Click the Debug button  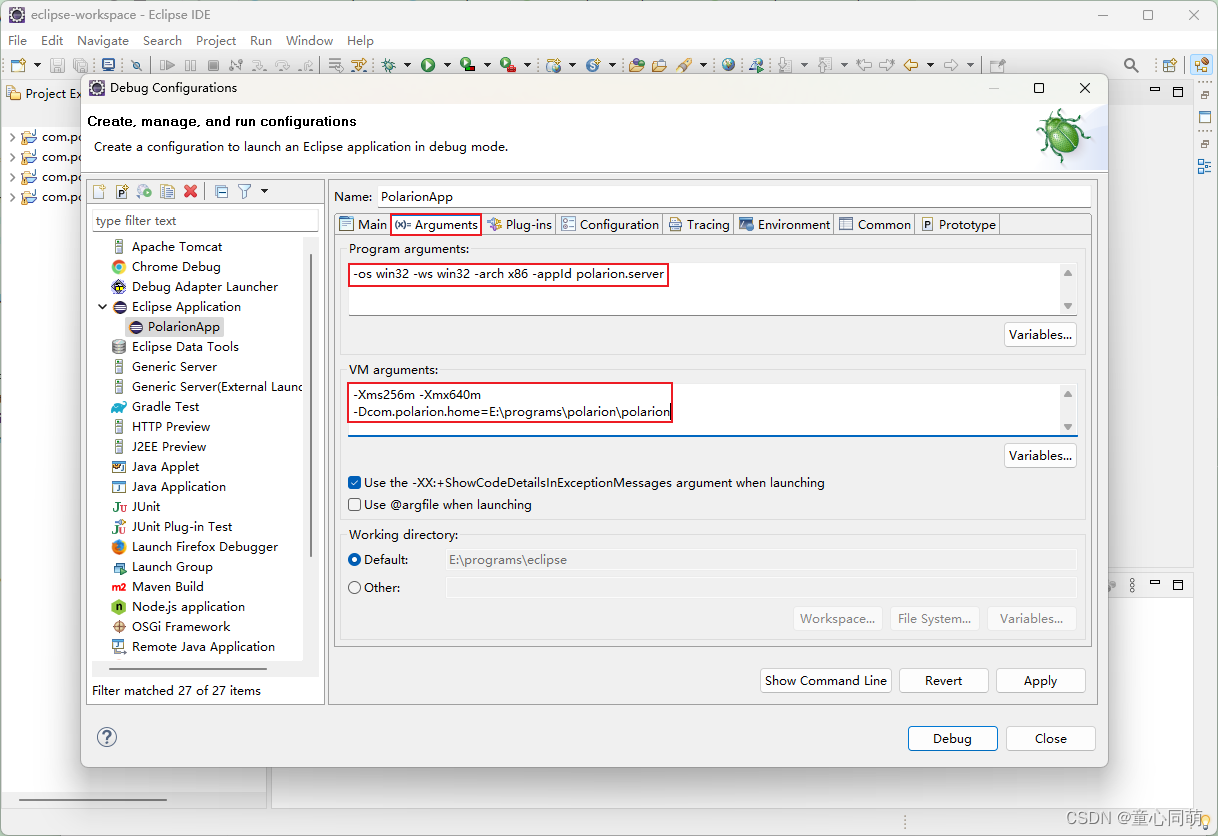952,738
